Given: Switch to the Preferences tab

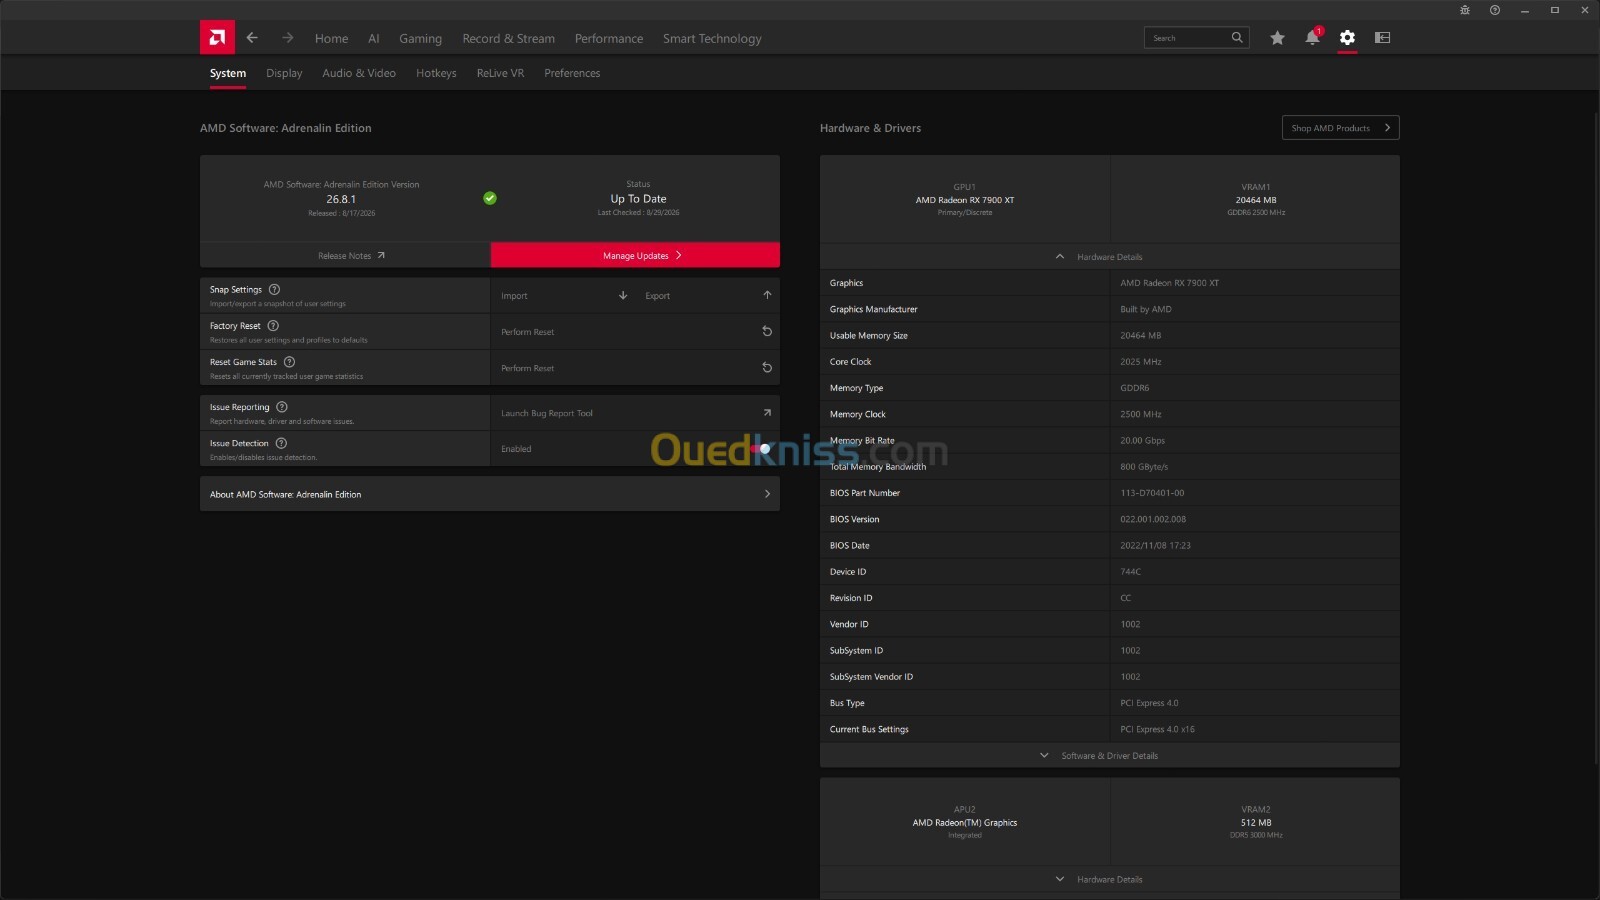Looking at the screenshot, I should pyautogui.click(x=572, y=73).
